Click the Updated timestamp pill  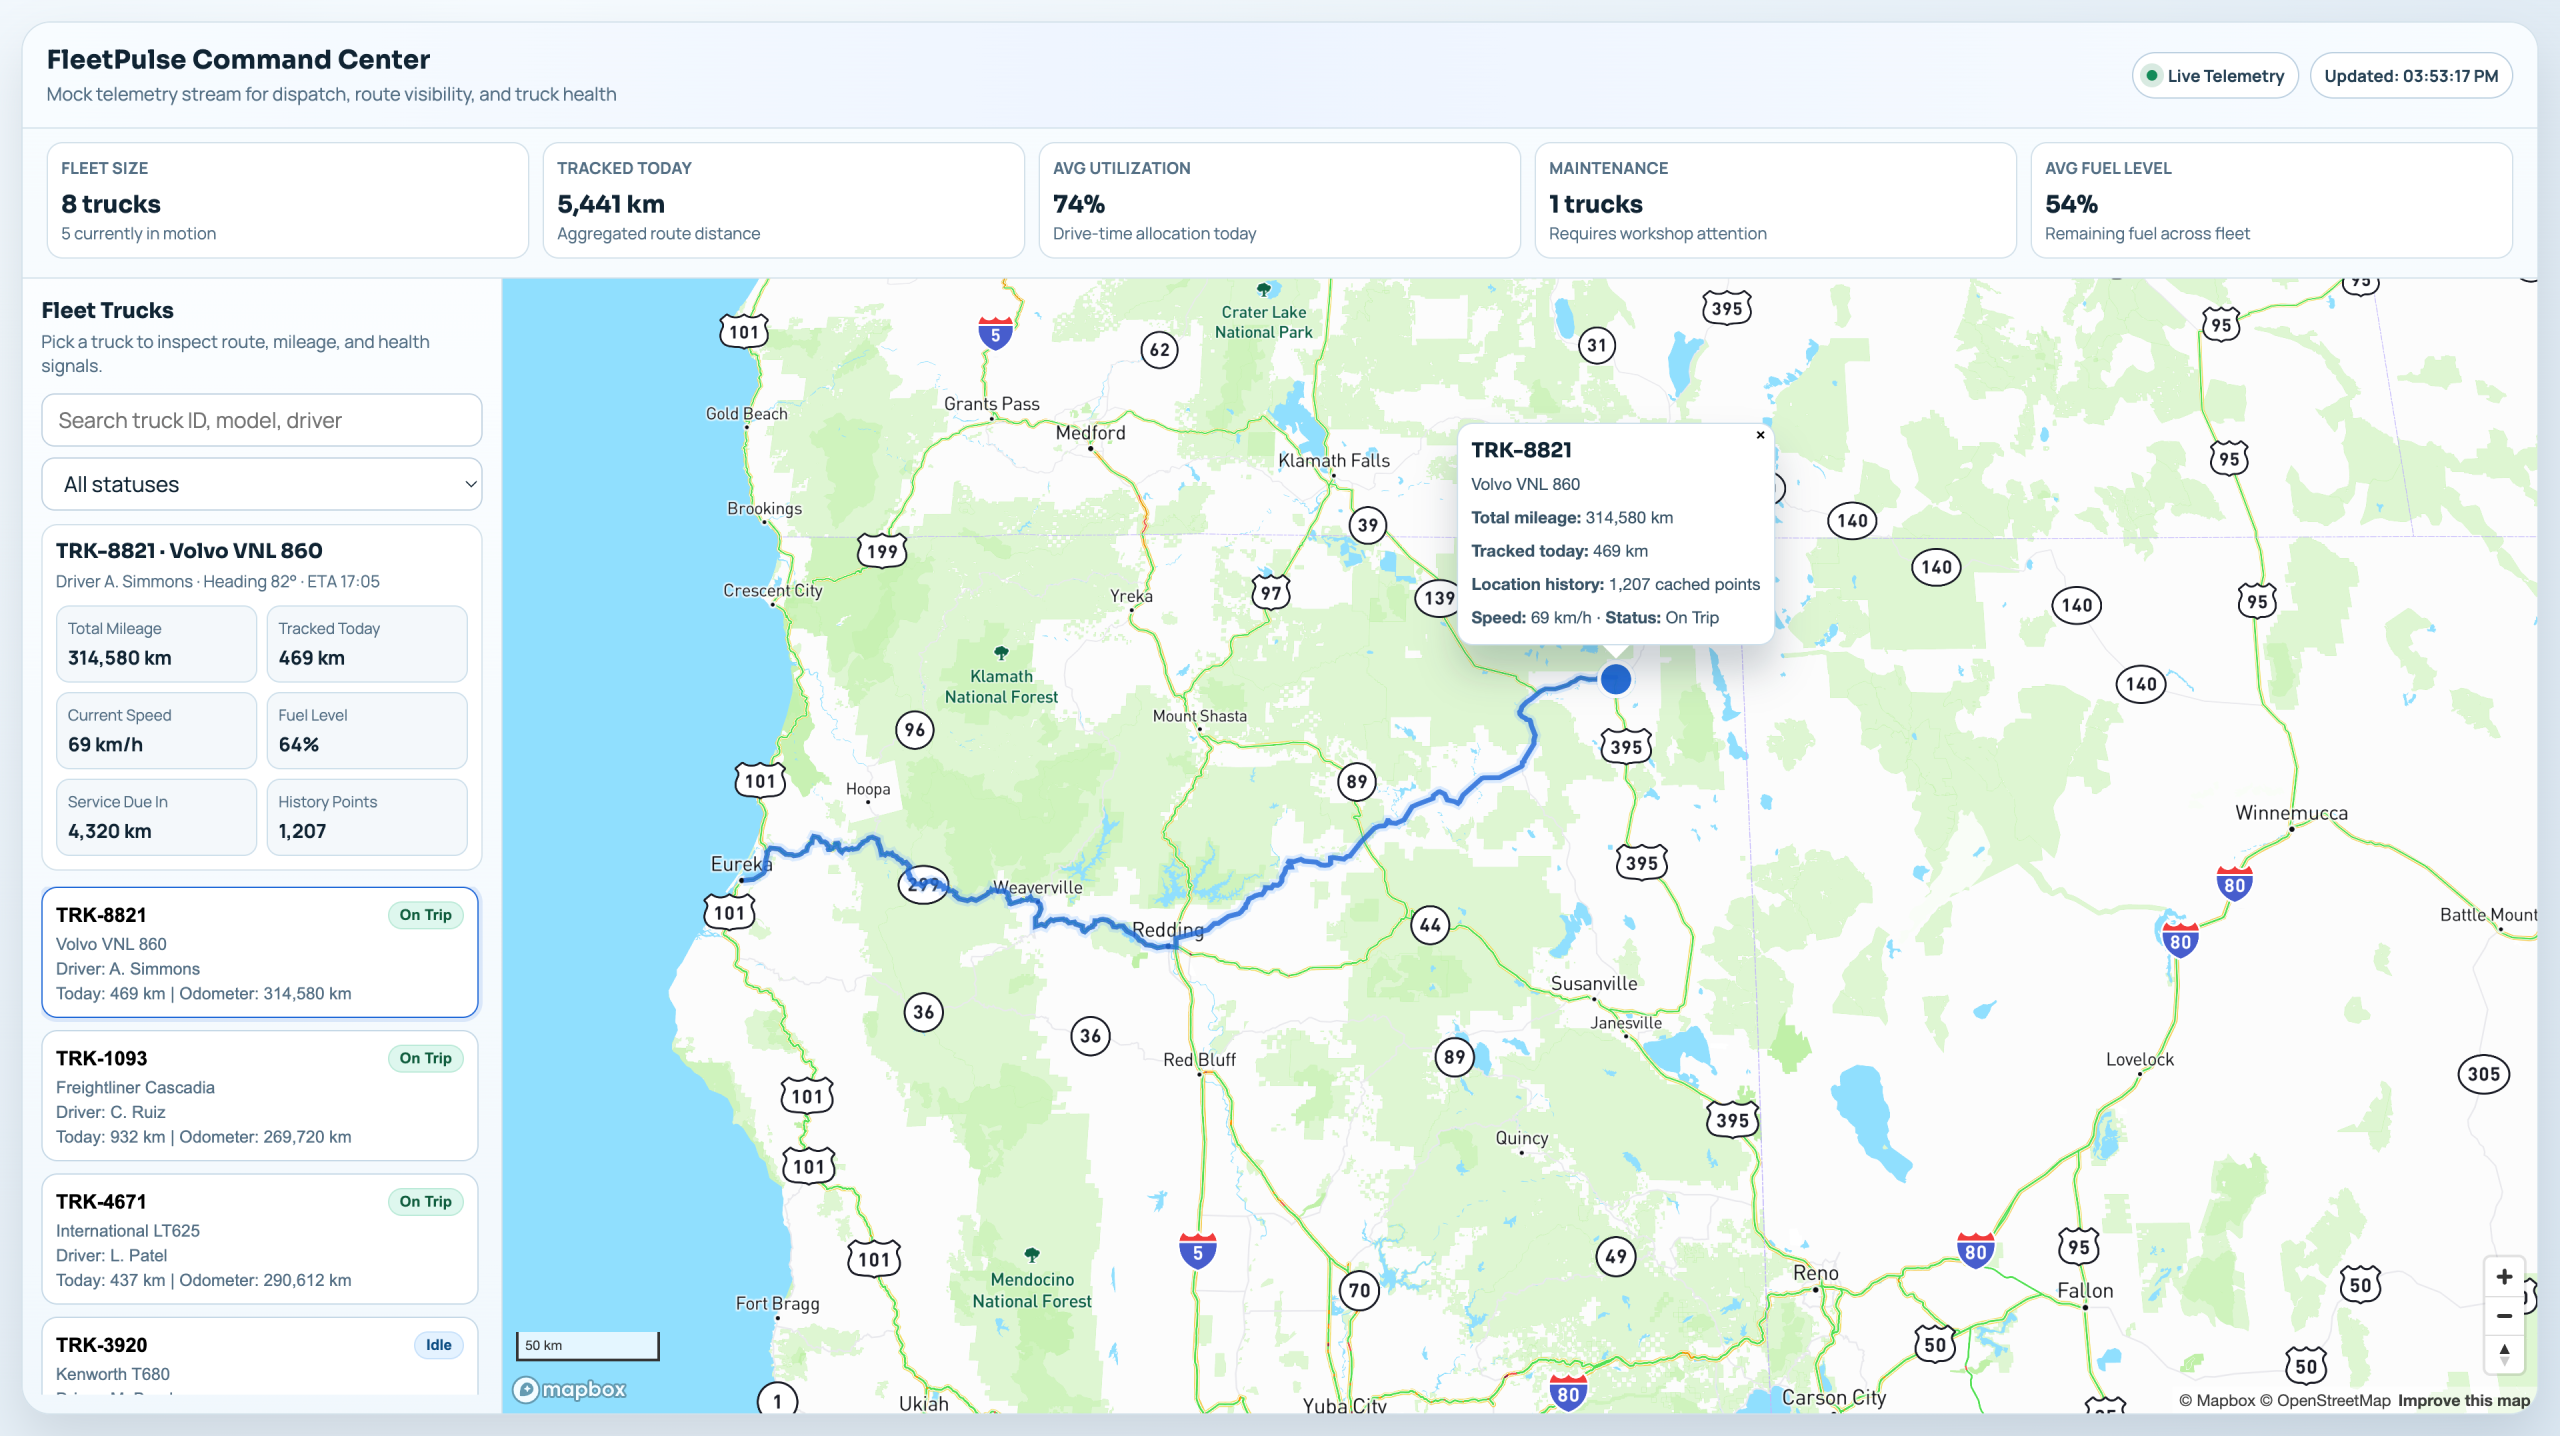2410,76
